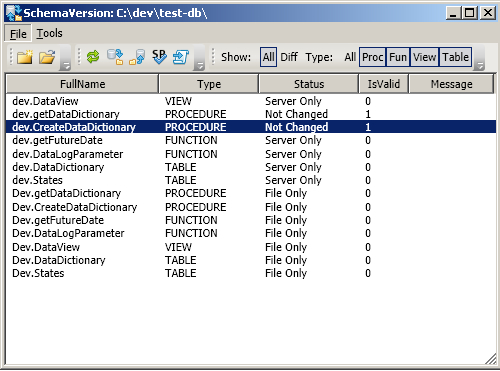Sort by the Type column header
This screenshot has width=500, height=371.
click(x=209, y=84)
